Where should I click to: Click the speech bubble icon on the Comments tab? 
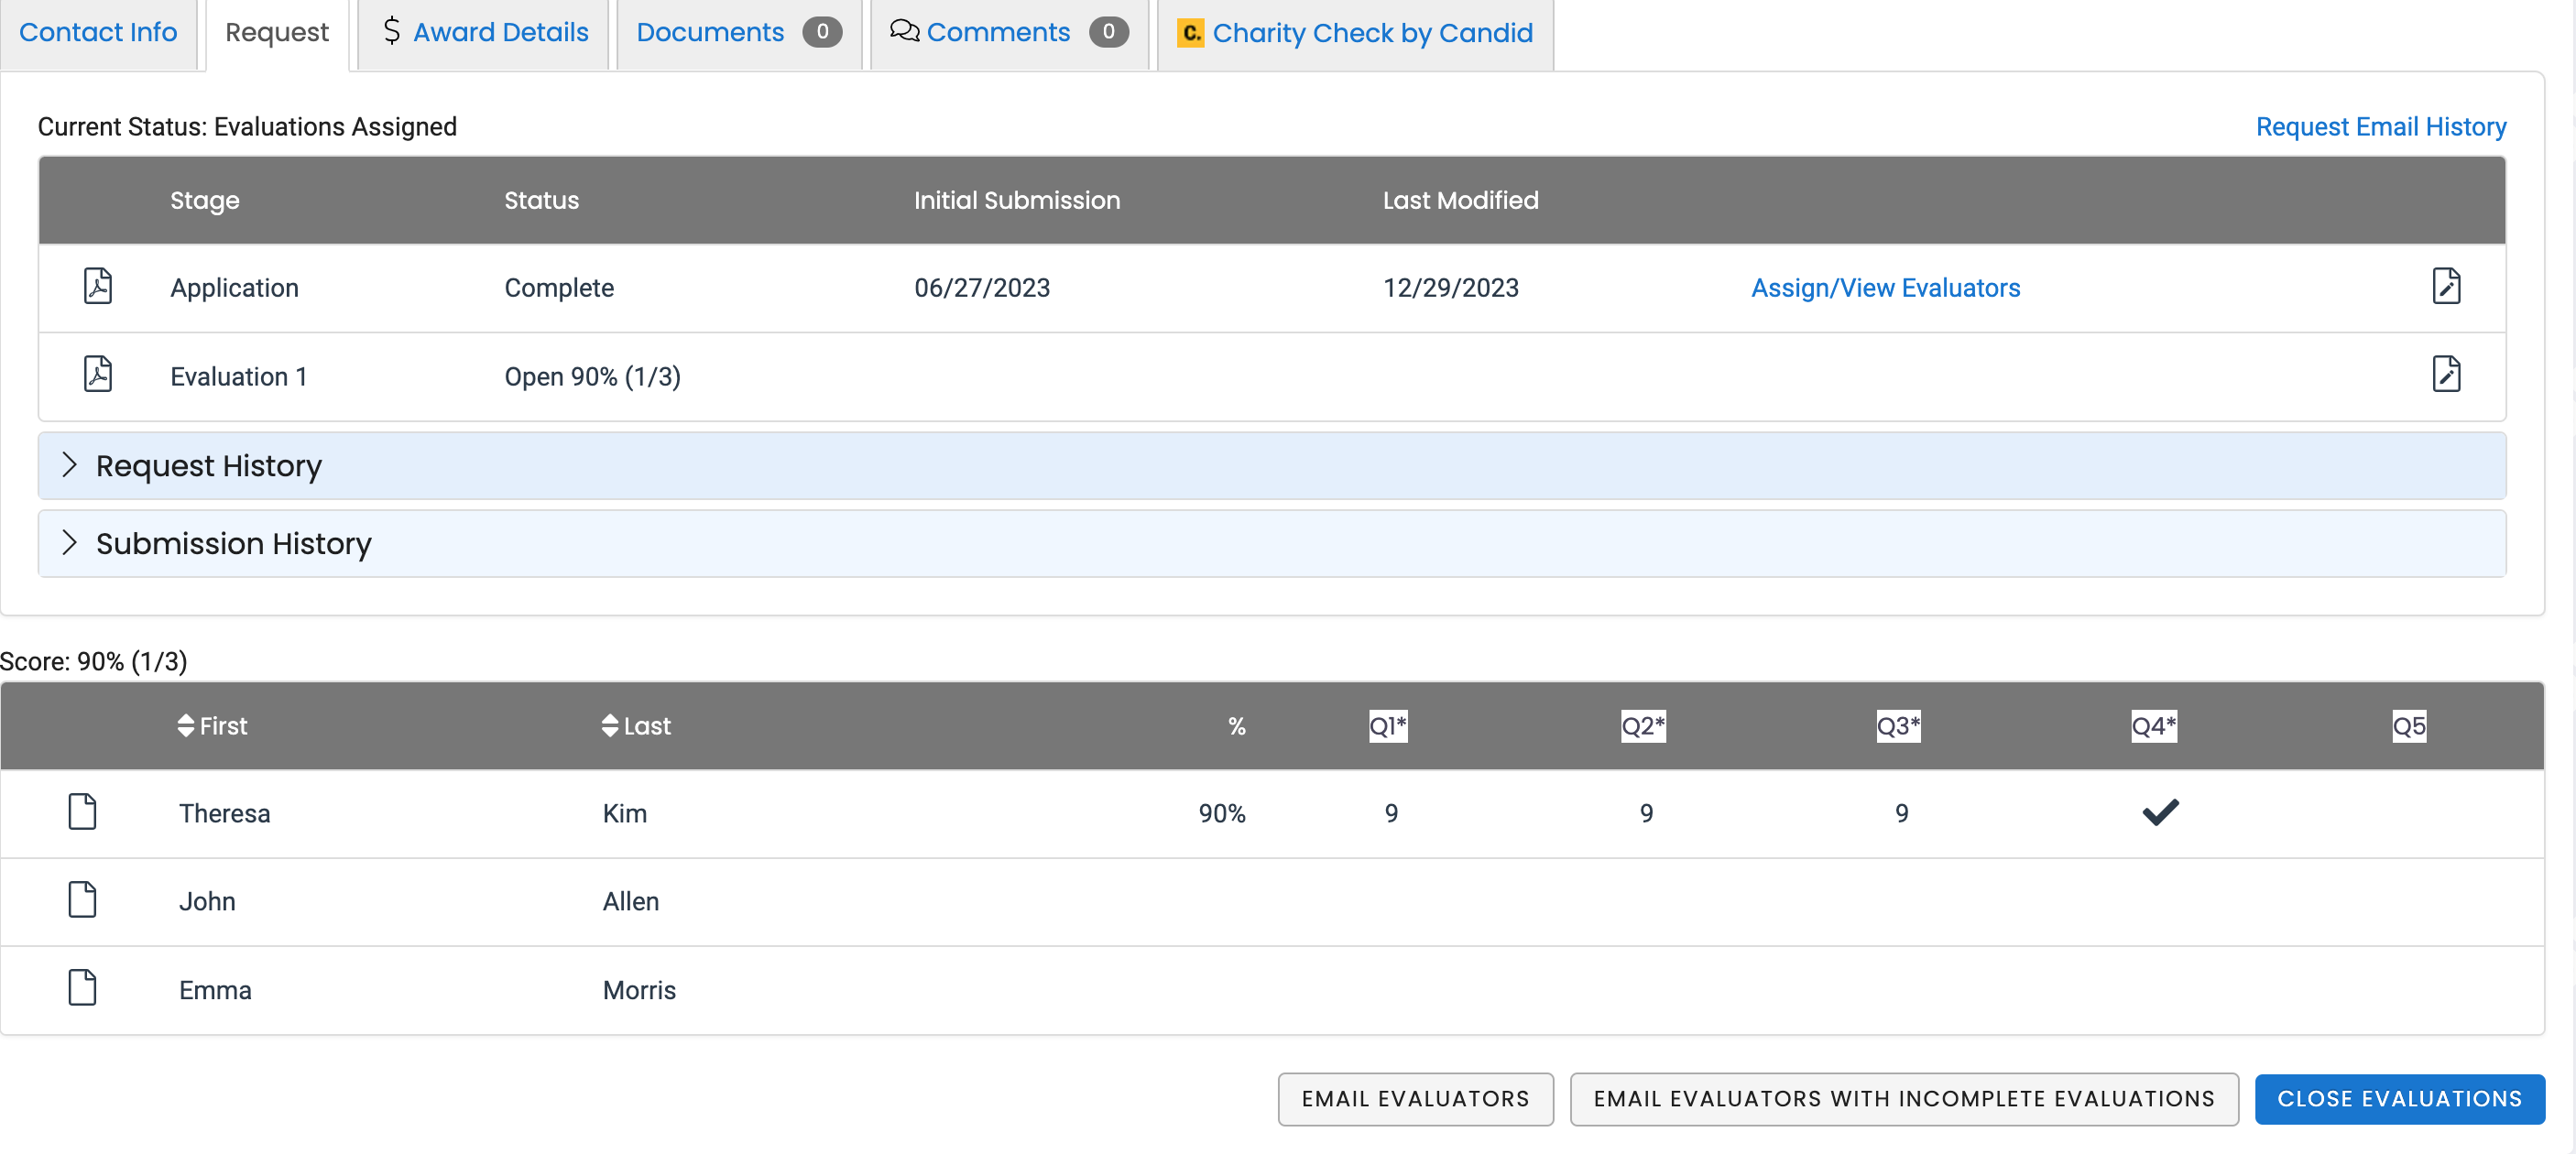(903, 31)
